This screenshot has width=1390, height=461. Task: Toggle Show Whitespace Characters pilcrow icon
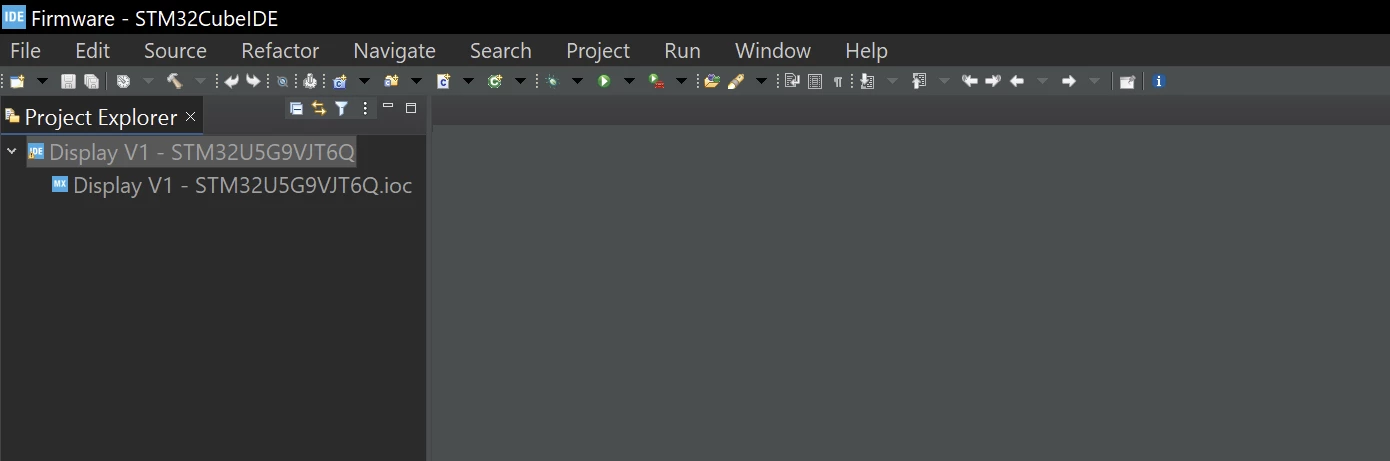pos(838,81)
